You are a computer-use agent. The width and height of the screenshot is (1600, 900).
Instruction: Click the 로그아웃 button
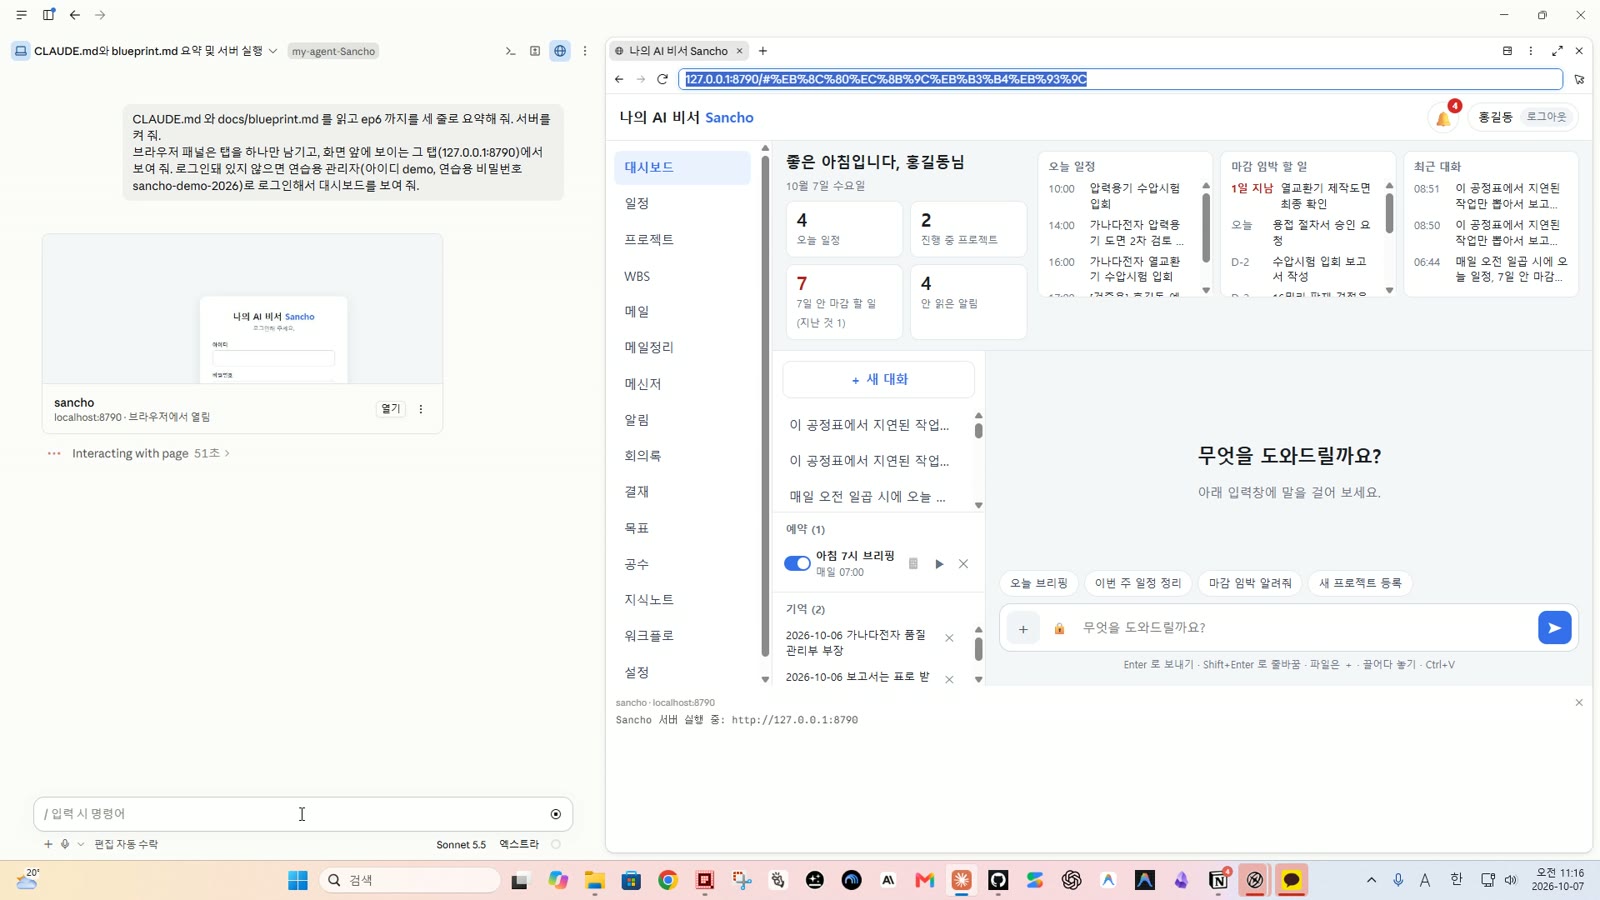[1546, 117]
